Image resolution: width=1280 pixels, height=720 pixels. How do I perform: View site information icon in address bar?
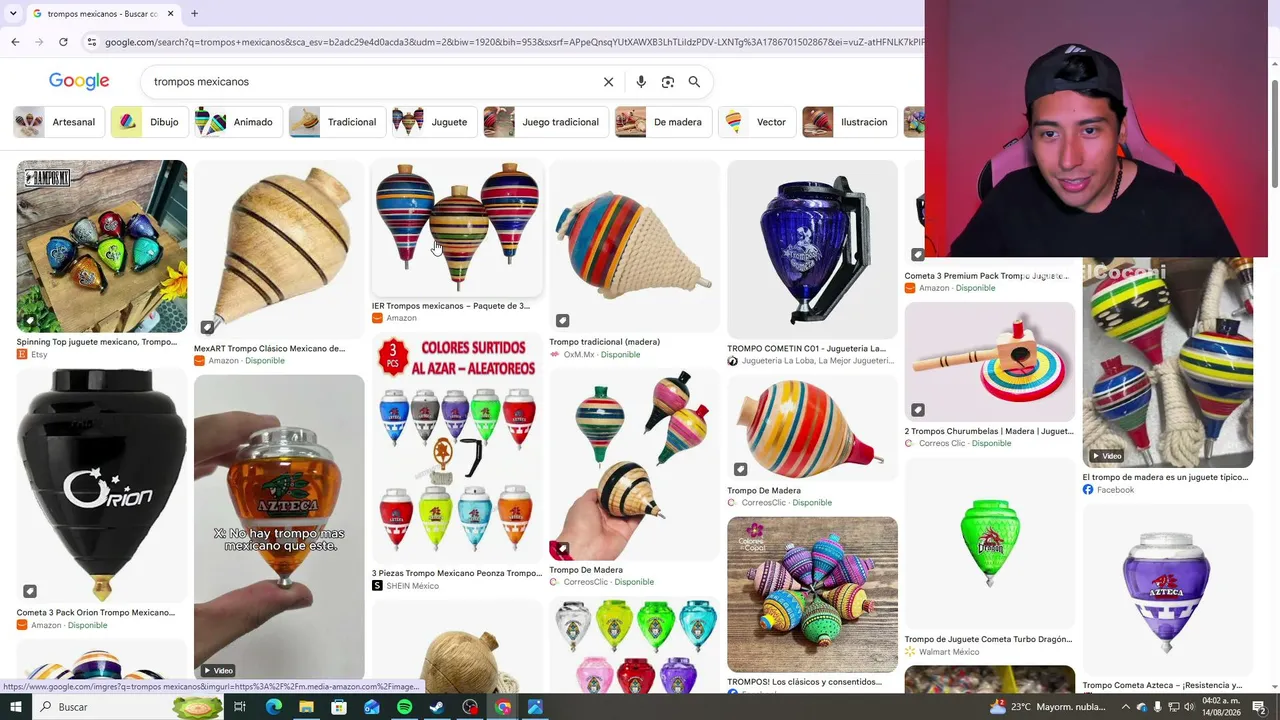coord(92,42)
